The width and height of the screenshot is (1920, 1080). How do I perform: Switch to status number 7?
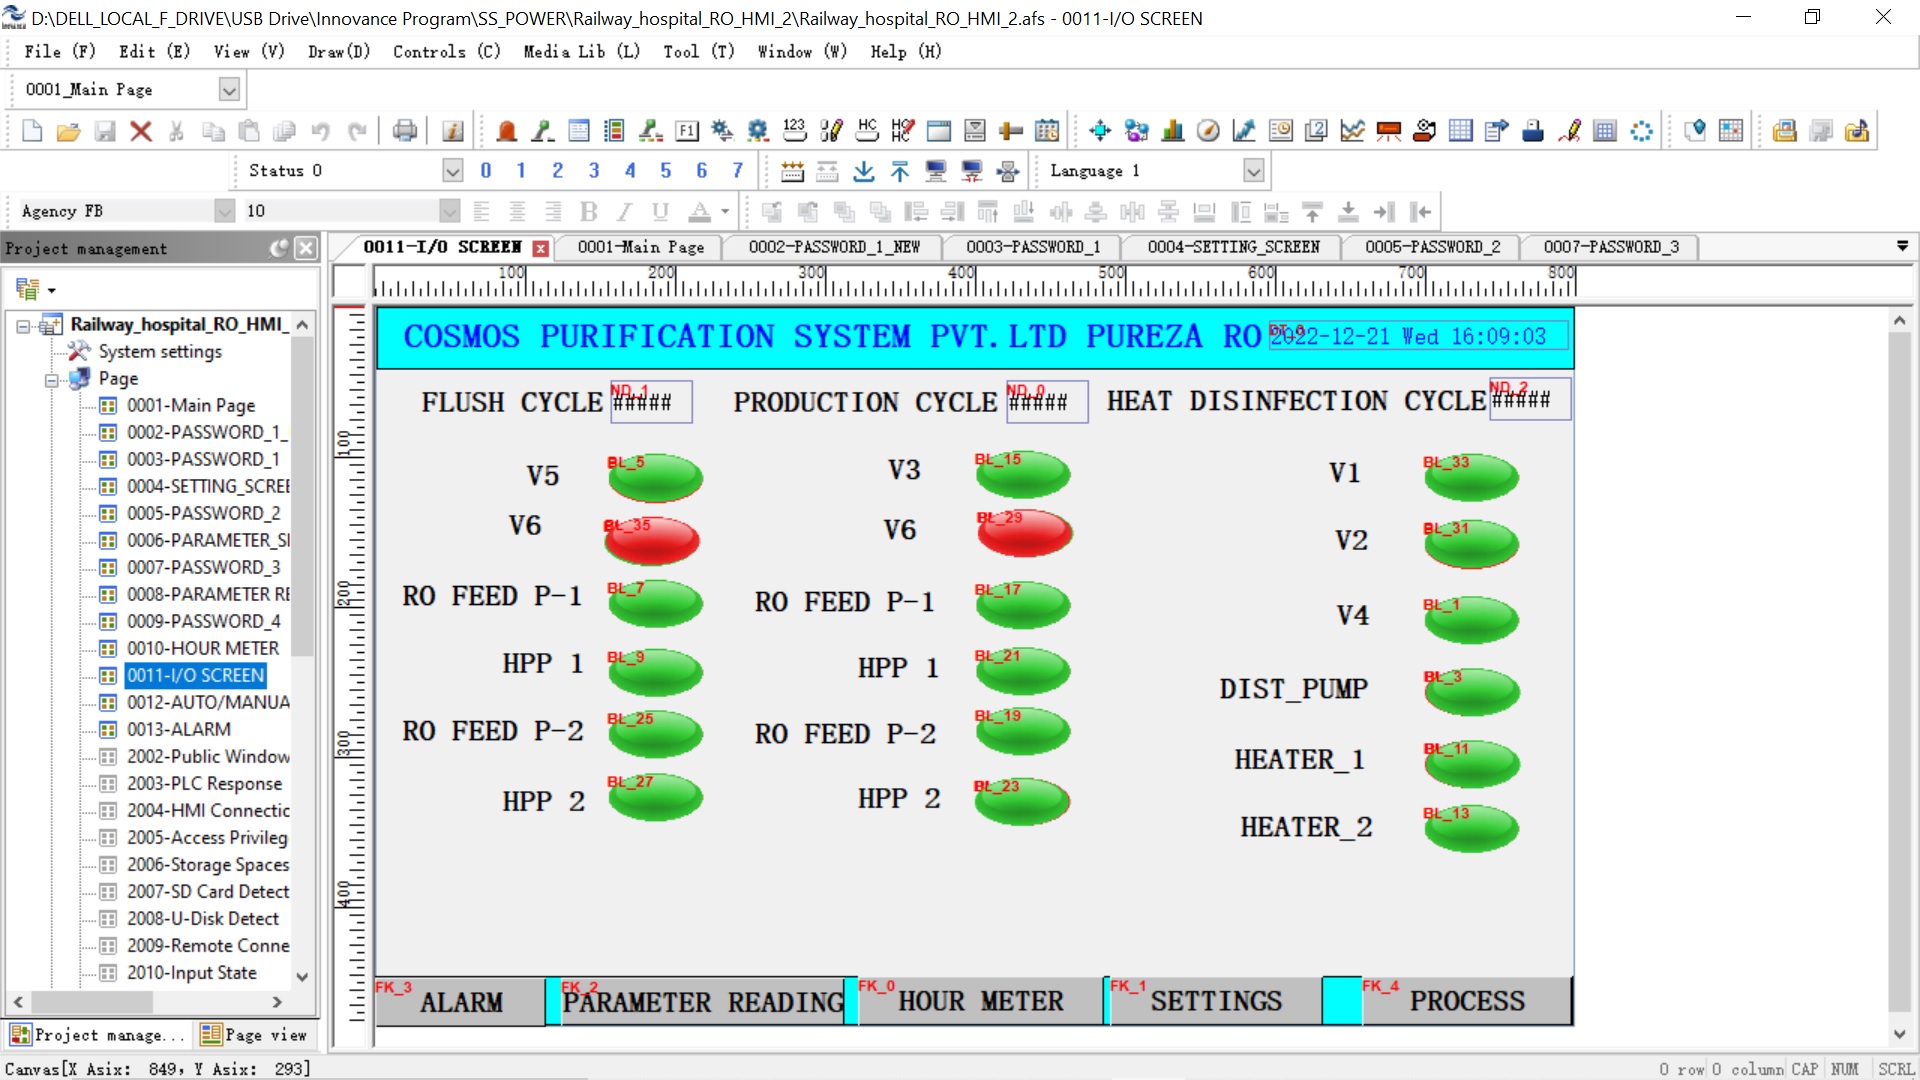point(738,171)
